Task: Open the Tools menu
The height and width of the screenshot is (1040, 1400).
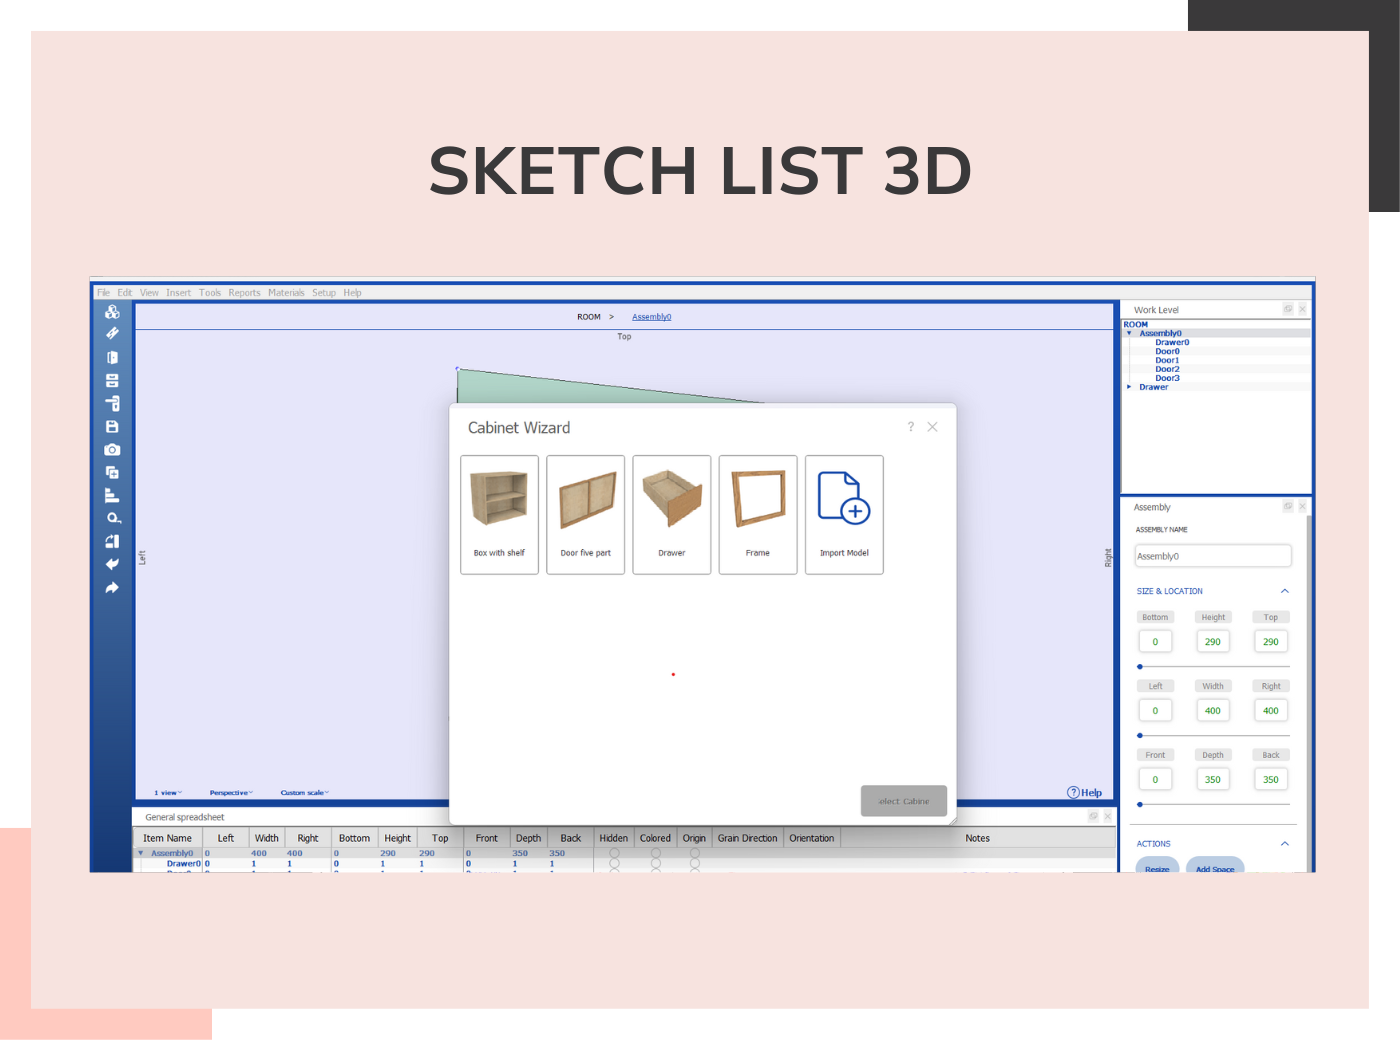Action: 210,292
